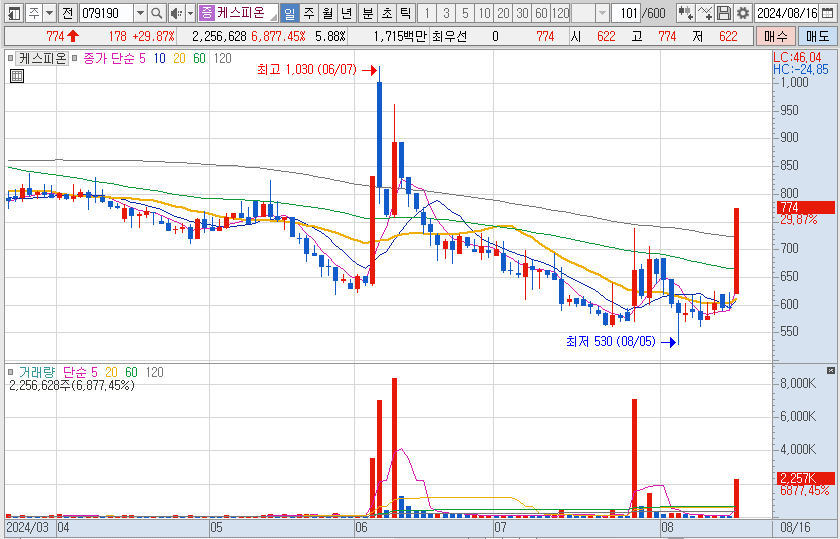This screenshot has height=539, width=840.
Task: Close the volume pane with its X icon
Action: pyautogui.click(x=831, y=370)
